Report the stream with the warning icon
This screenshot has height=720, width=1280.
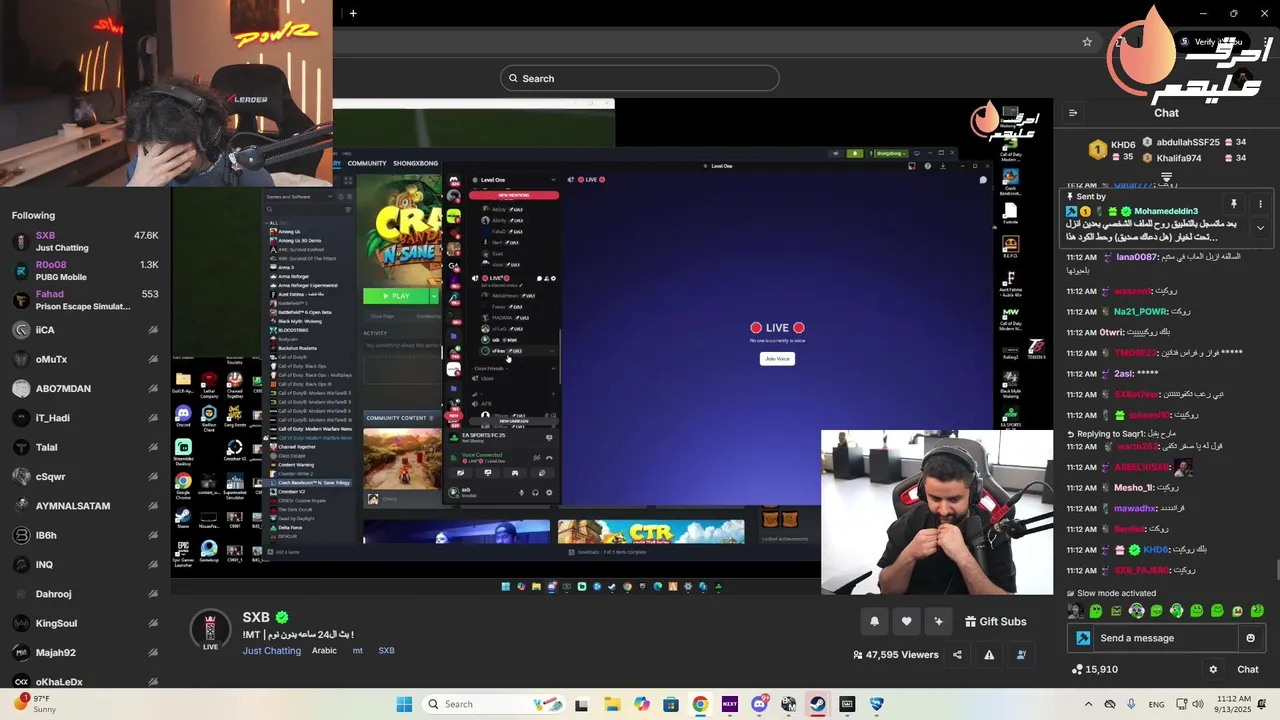click(989, 655)
